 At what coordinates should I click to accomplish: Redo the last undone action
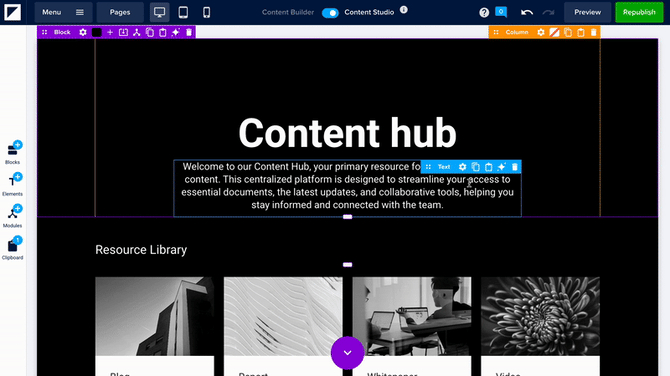click(548, 12)
